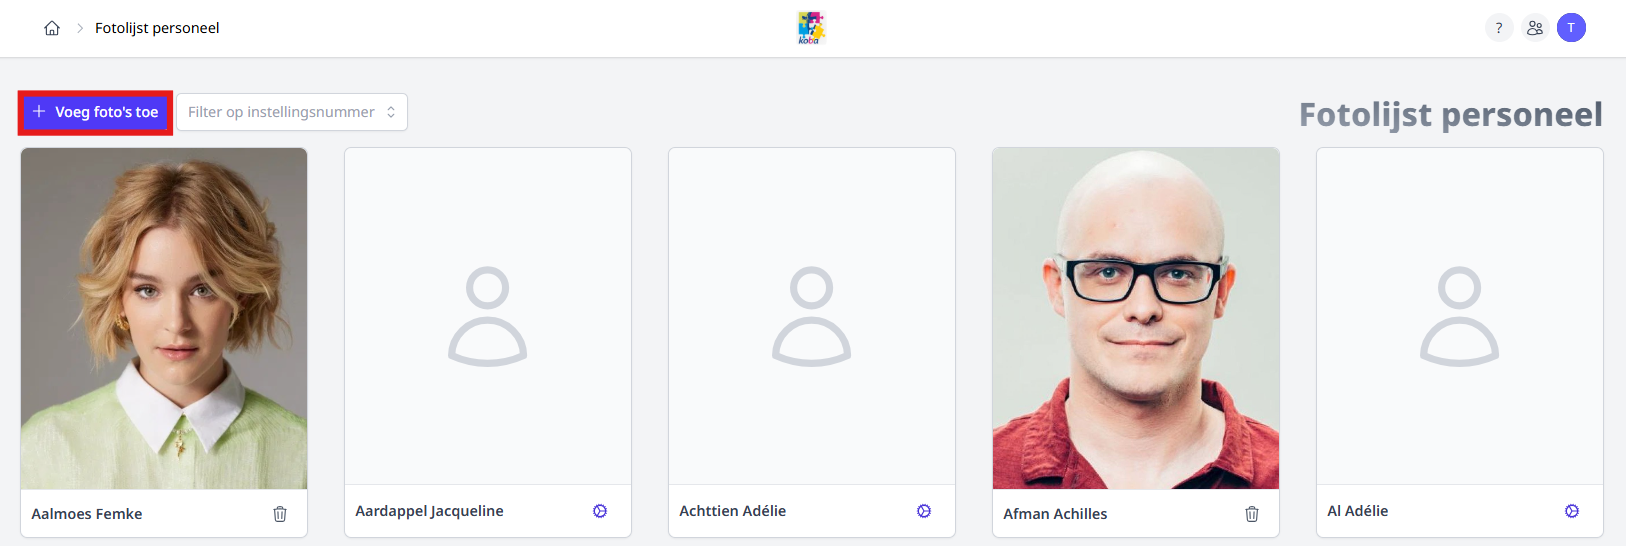Click the name Aalmoes Femke

87,514
